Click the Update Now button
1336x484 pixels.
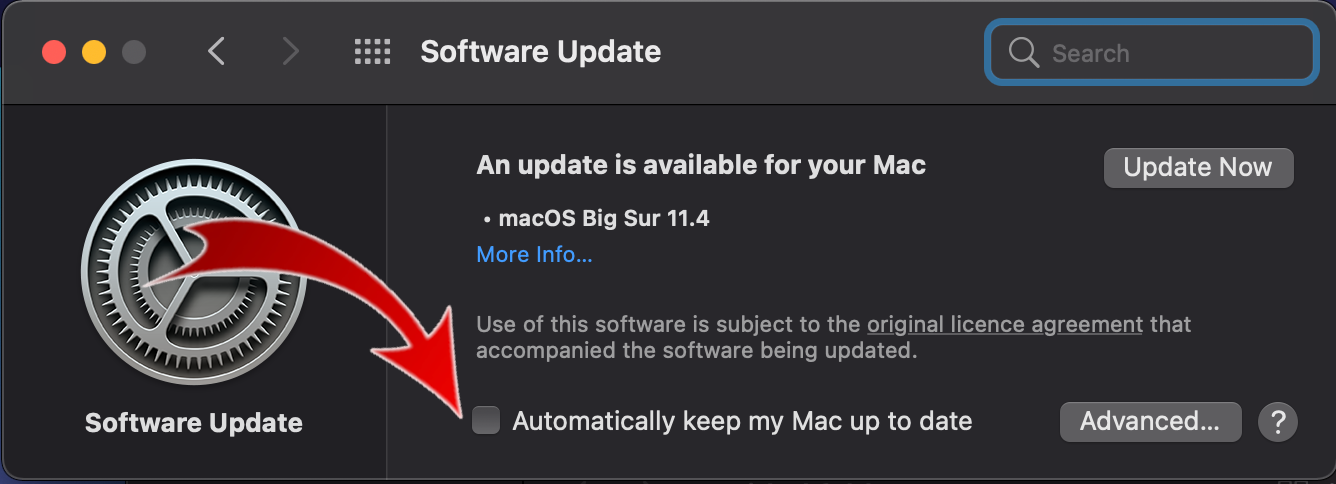(x=1198, y=168)
